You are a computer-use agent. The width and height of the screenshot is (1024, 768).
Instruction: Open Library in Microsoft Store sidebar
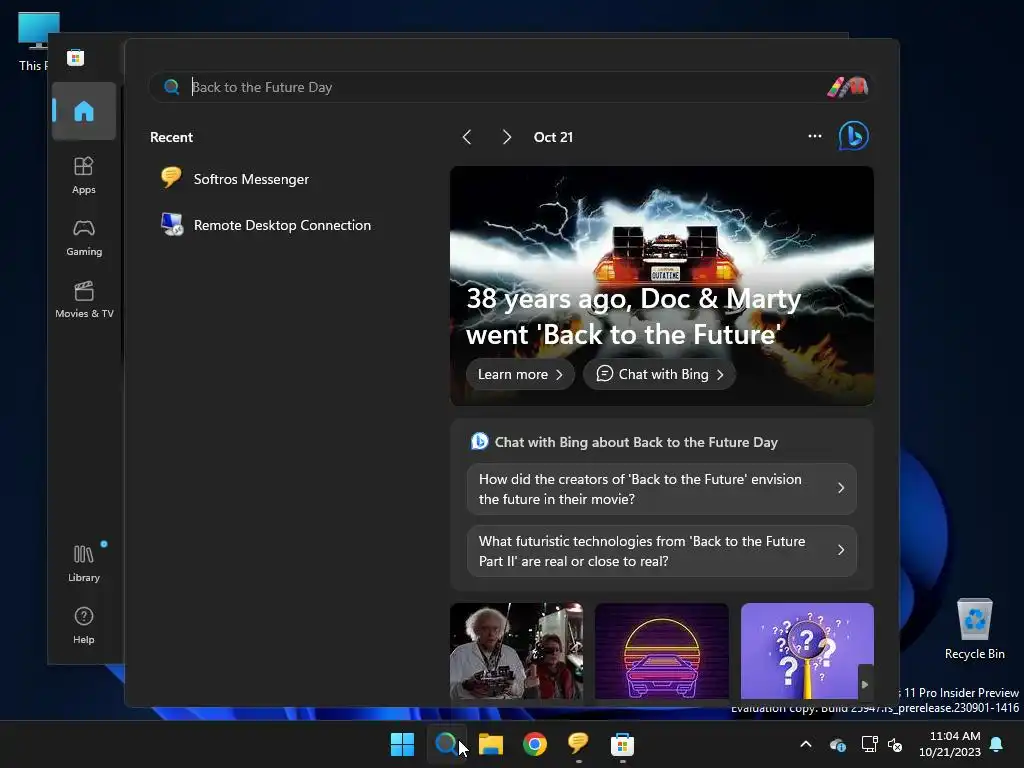click(x=84, y=564)
